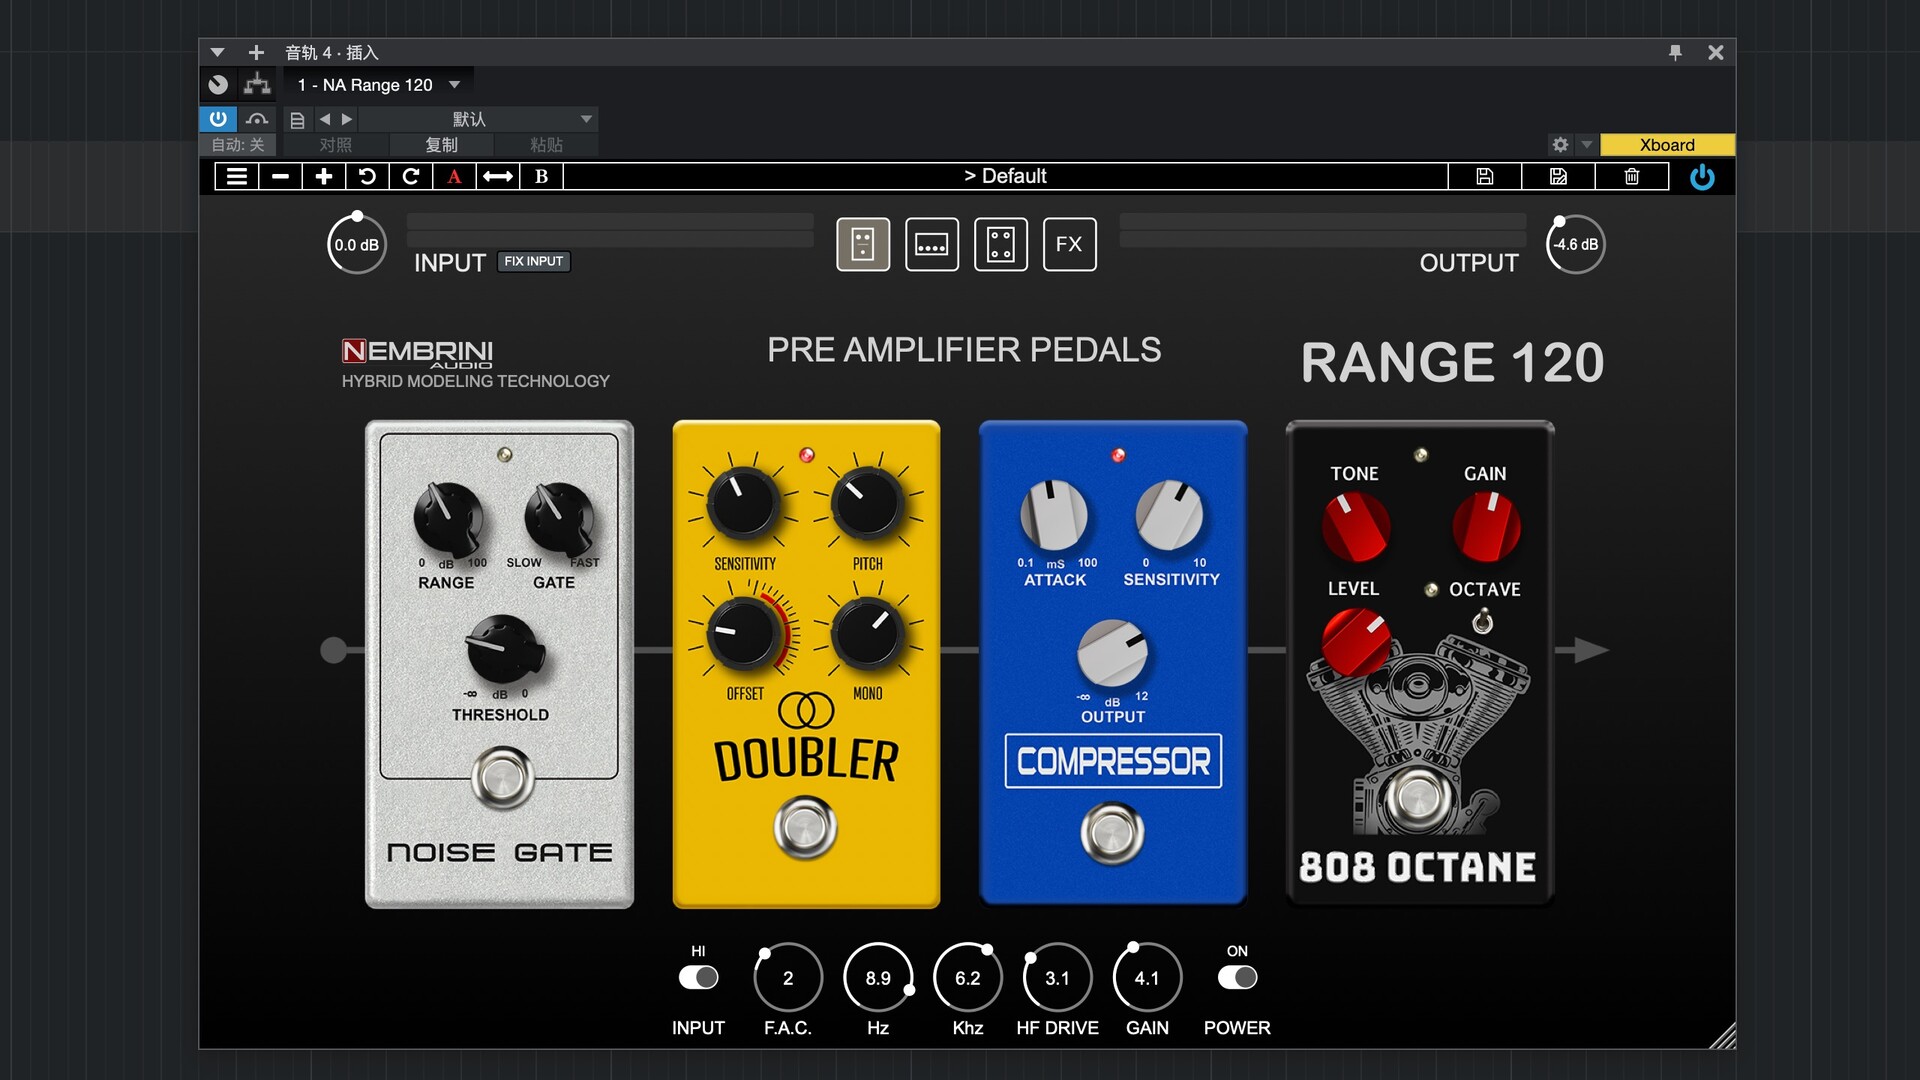Toggle the Compressor footswitch
This screenshot has width=1920, height=1080.
coord(1112,832)
